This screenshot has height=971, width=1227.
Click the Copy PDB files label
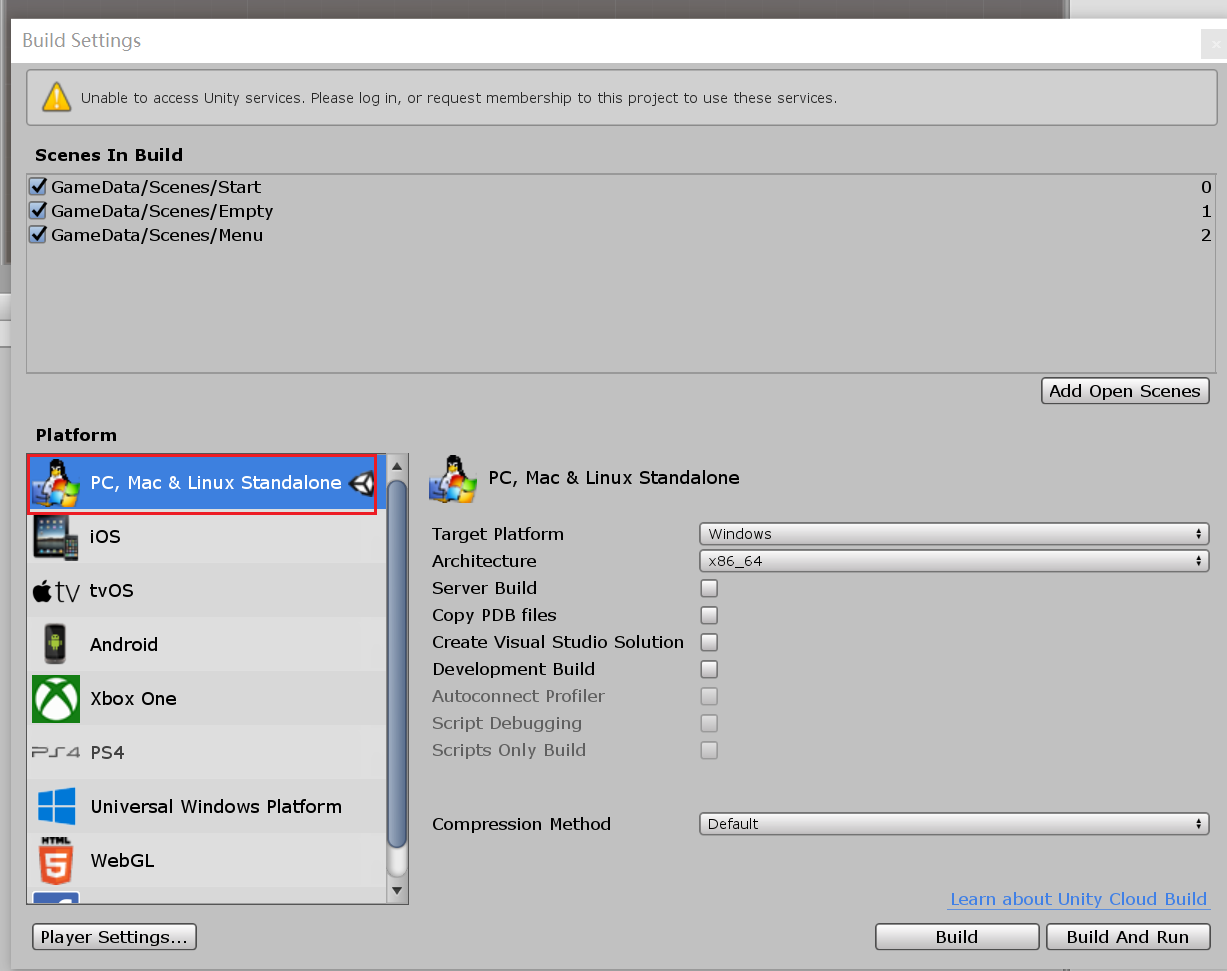coord(494,615)
